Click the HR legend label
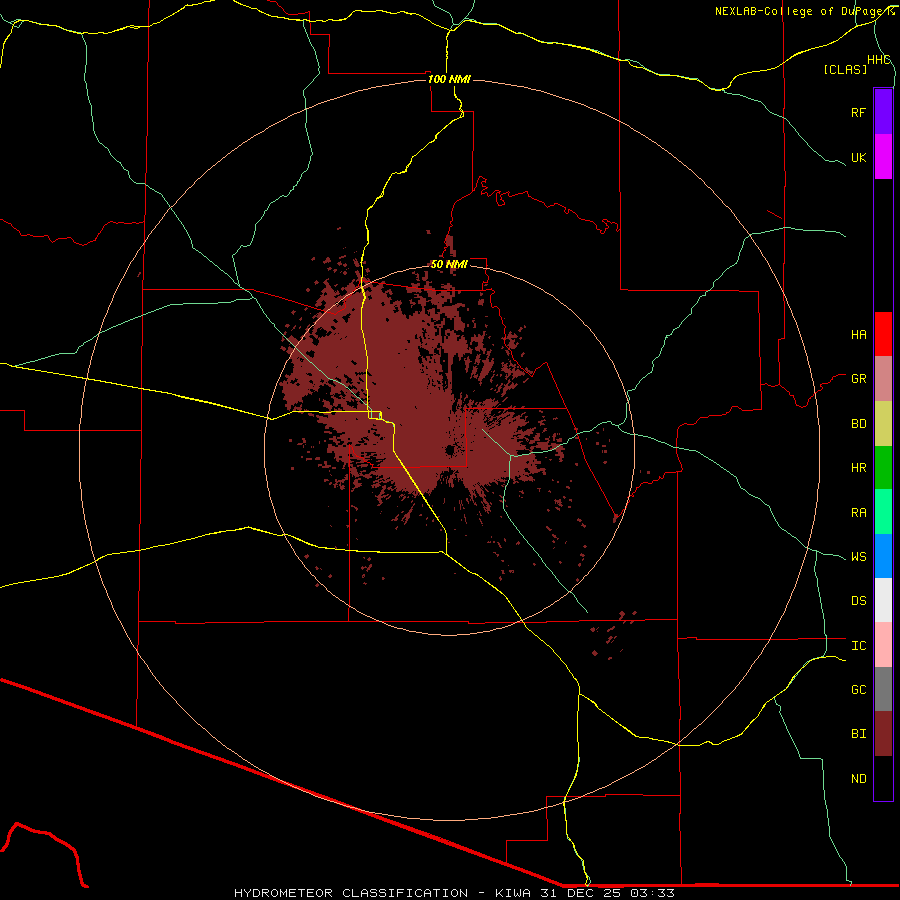The height and width of the screenshot is (900, 900). pyautogui.click(x=858, y=468)
